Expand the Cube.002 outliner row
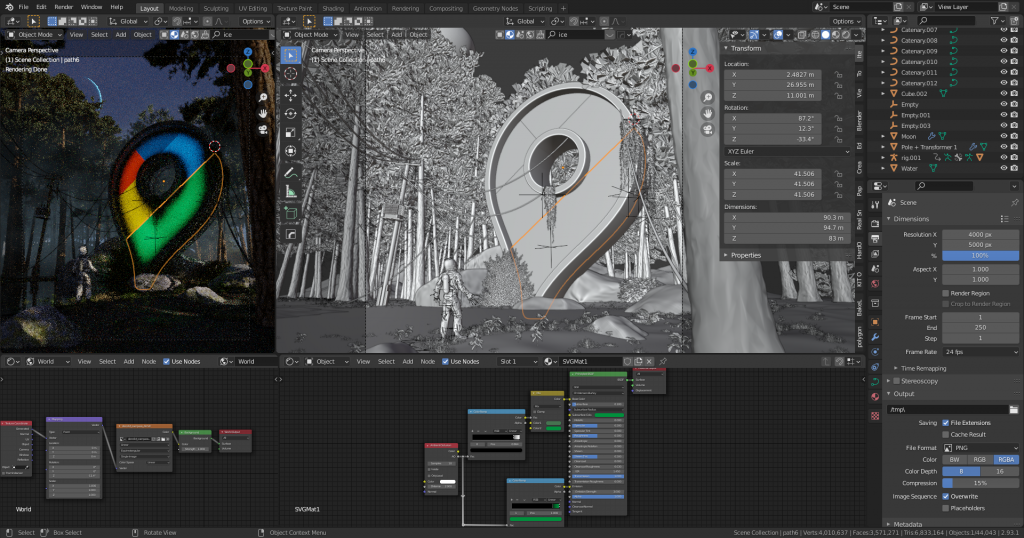The width and height of the screenshot is (1024, 538). pos(883,93)
